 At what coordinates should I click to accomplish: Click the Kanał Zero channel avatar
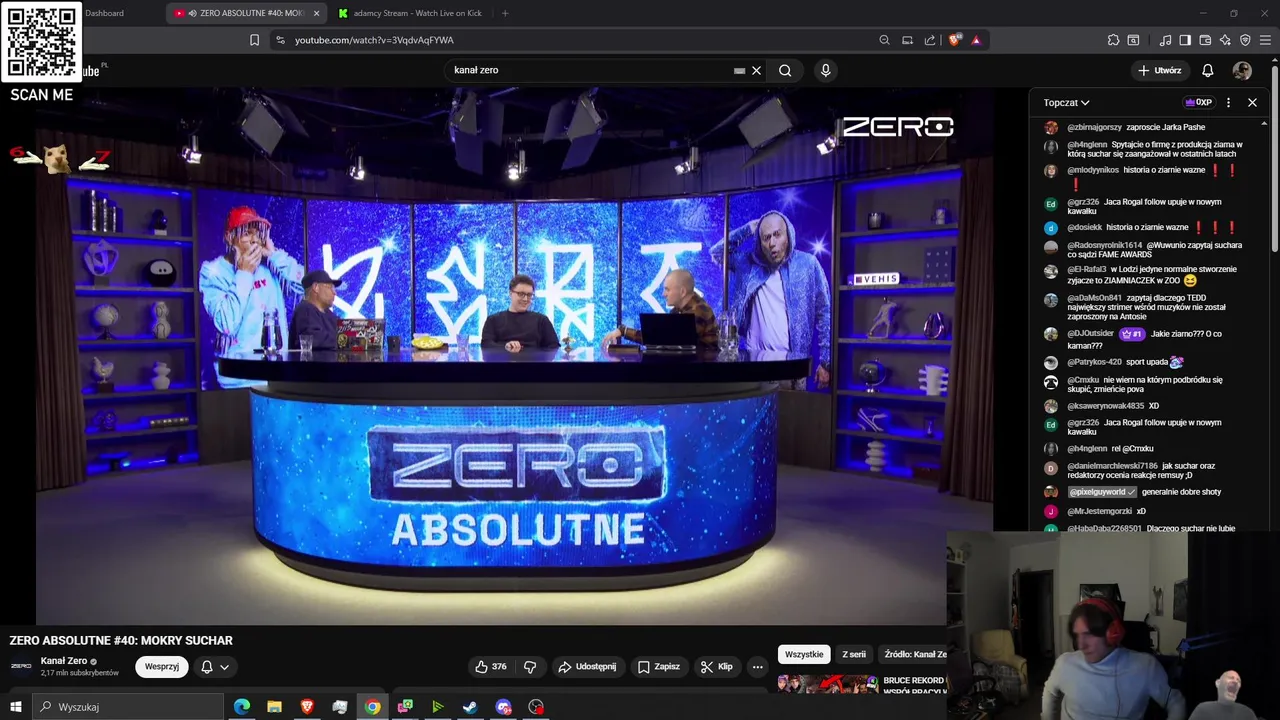pos(21,666)
